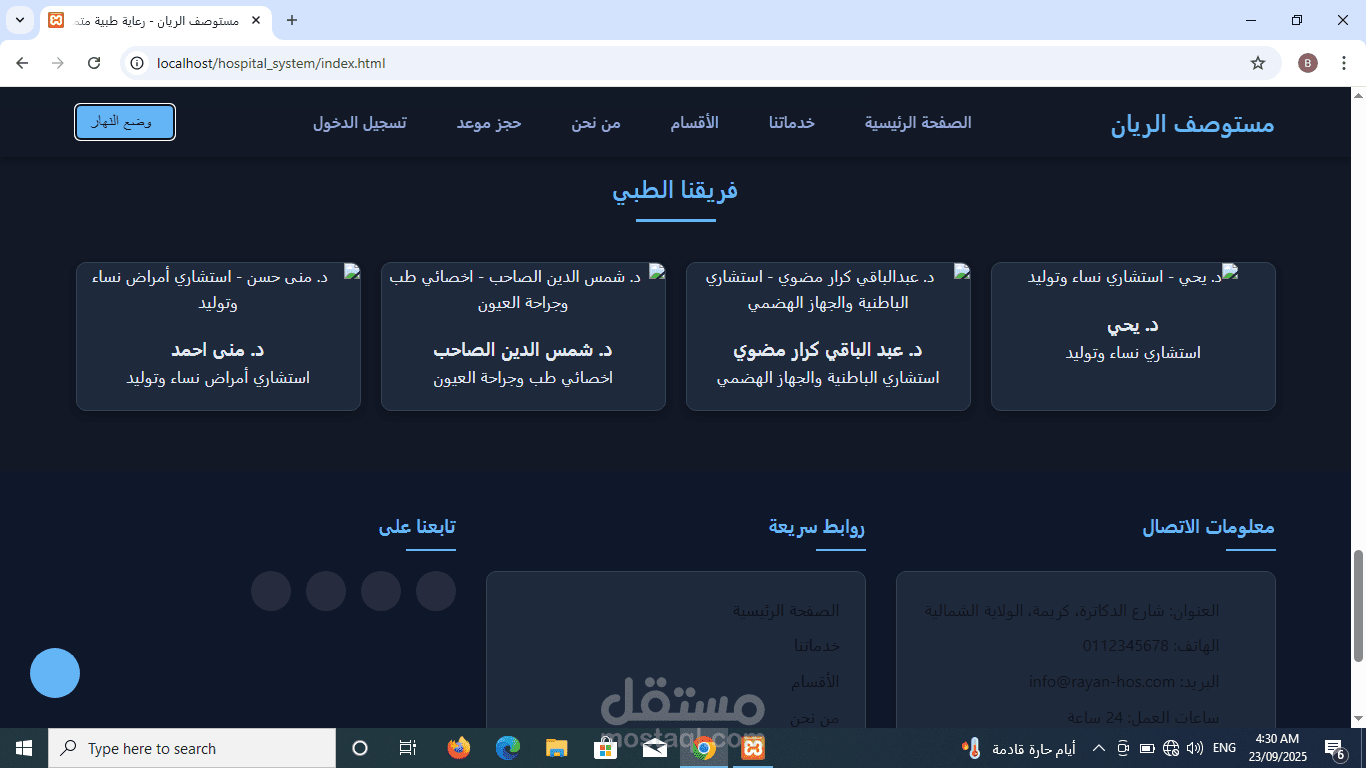The image size is (1366, 768).
Task: Go to خدماتنا in the navbar
Action: [792, 123]
